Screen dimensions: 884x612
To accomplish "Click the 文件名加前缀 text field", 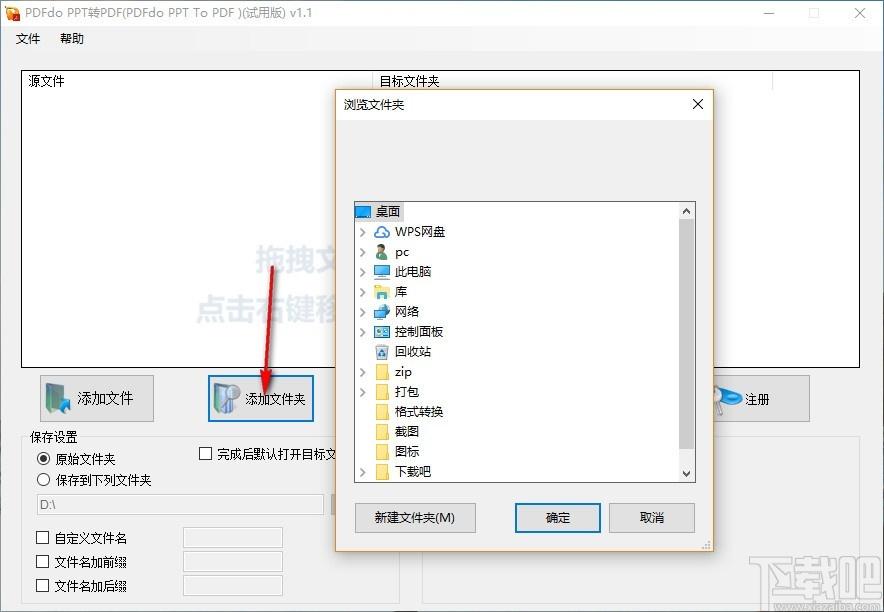I will coord(233,561).
